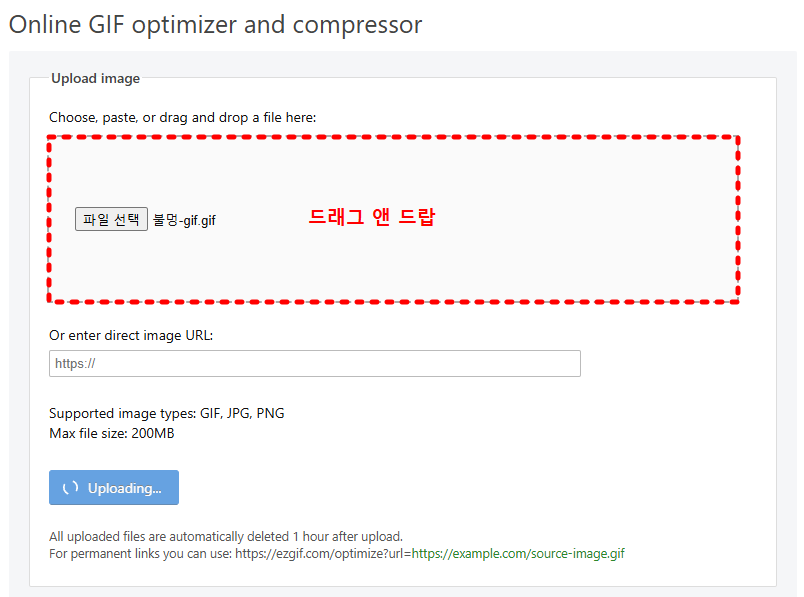Select the Upload image section heading

click(96, 78)
